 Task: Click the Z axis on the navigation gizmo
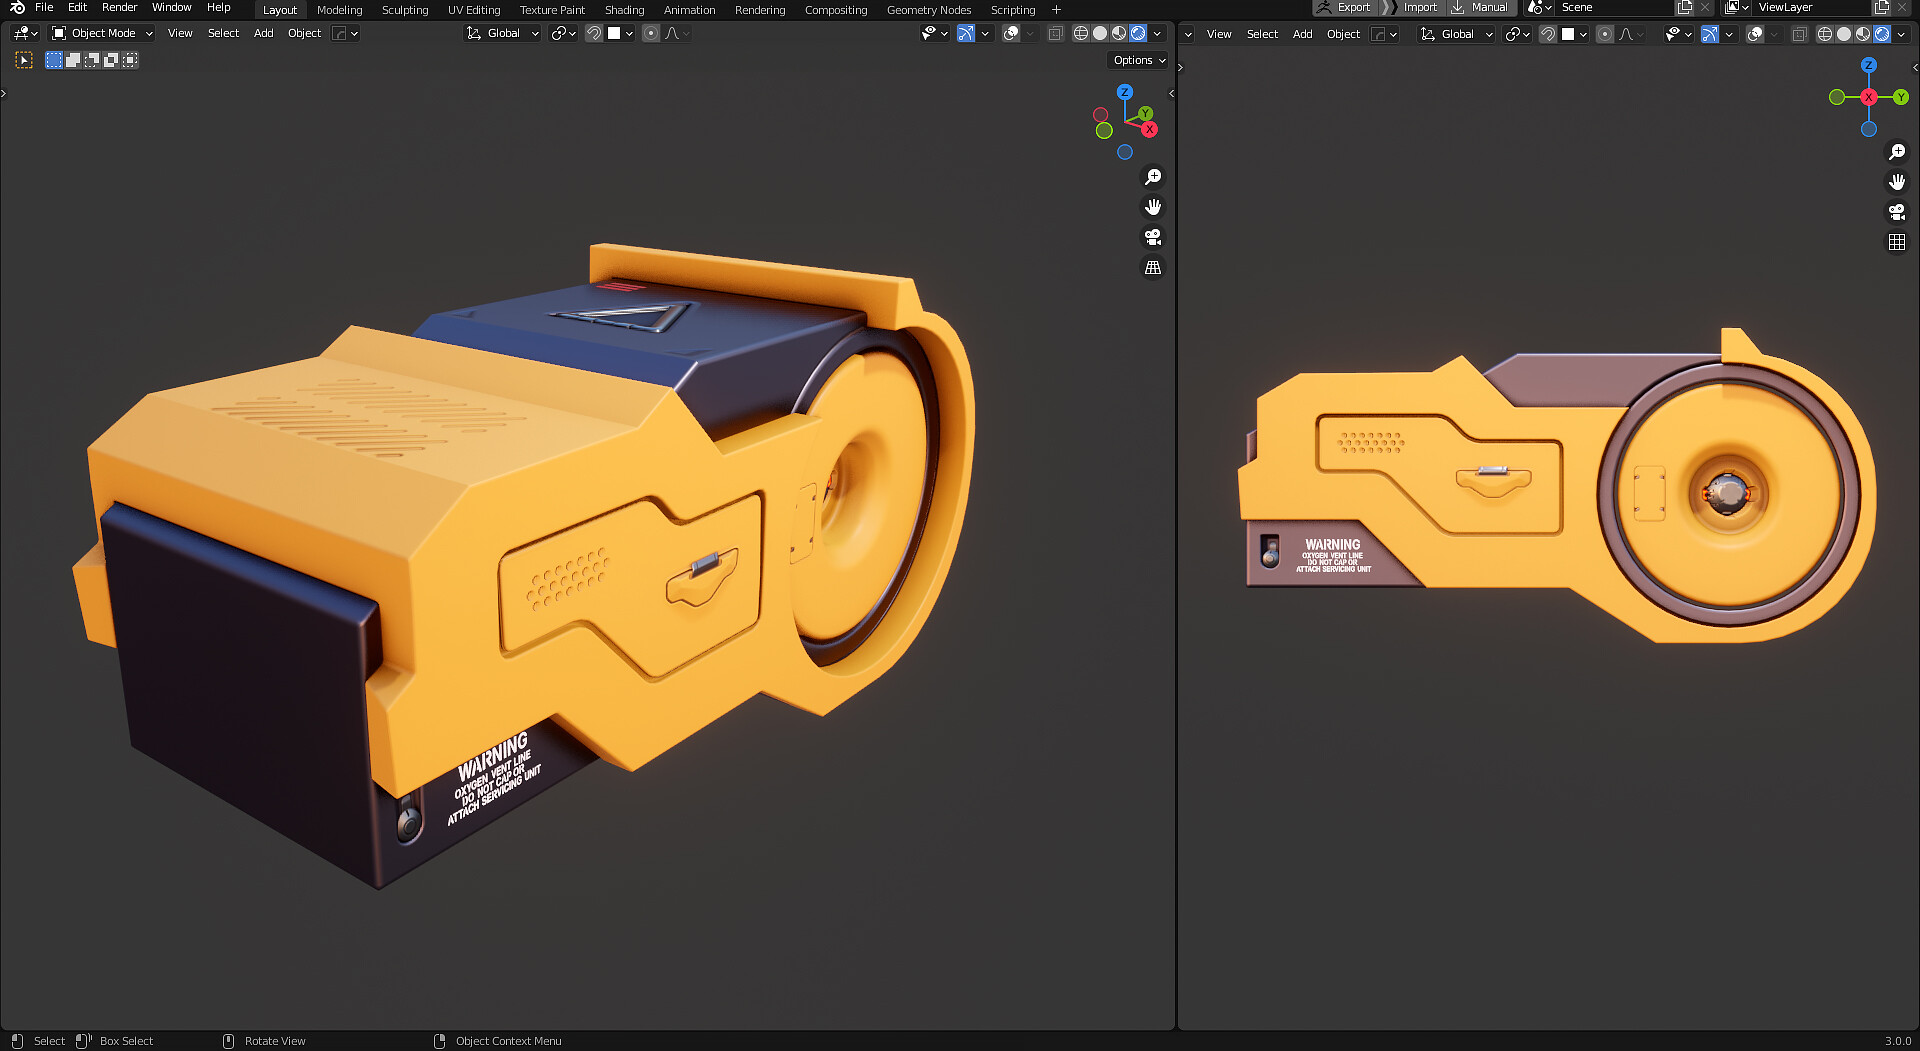pyautogui.click(x=1124, y=93)
